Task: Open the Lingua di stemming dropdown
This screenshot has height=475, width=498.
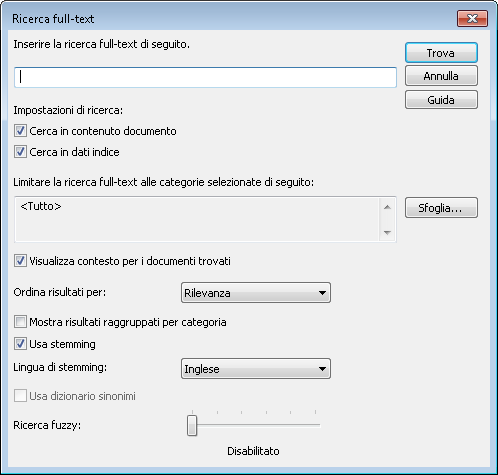Action: (x=256, y=369)
